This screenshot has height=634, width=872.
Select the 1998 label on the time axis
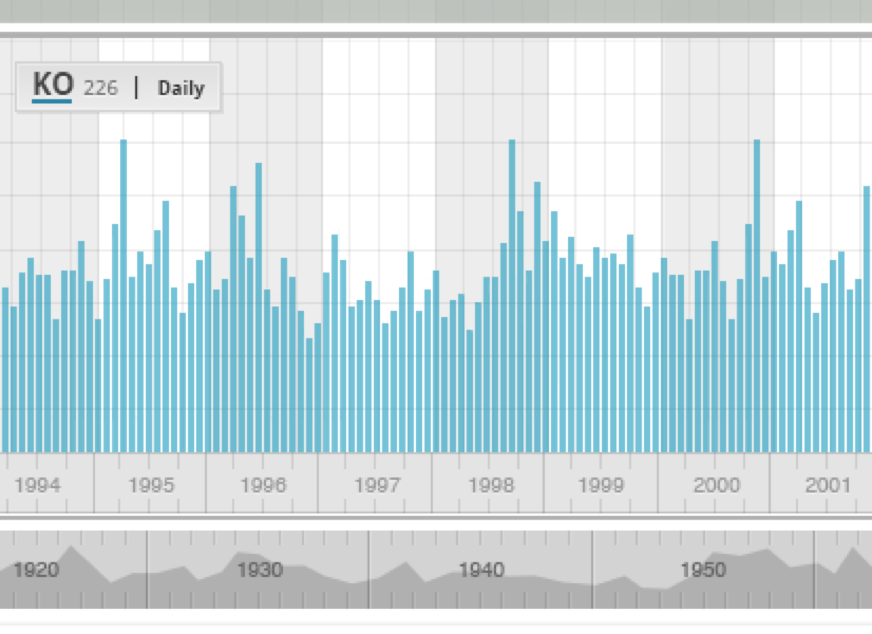[490, 485]
